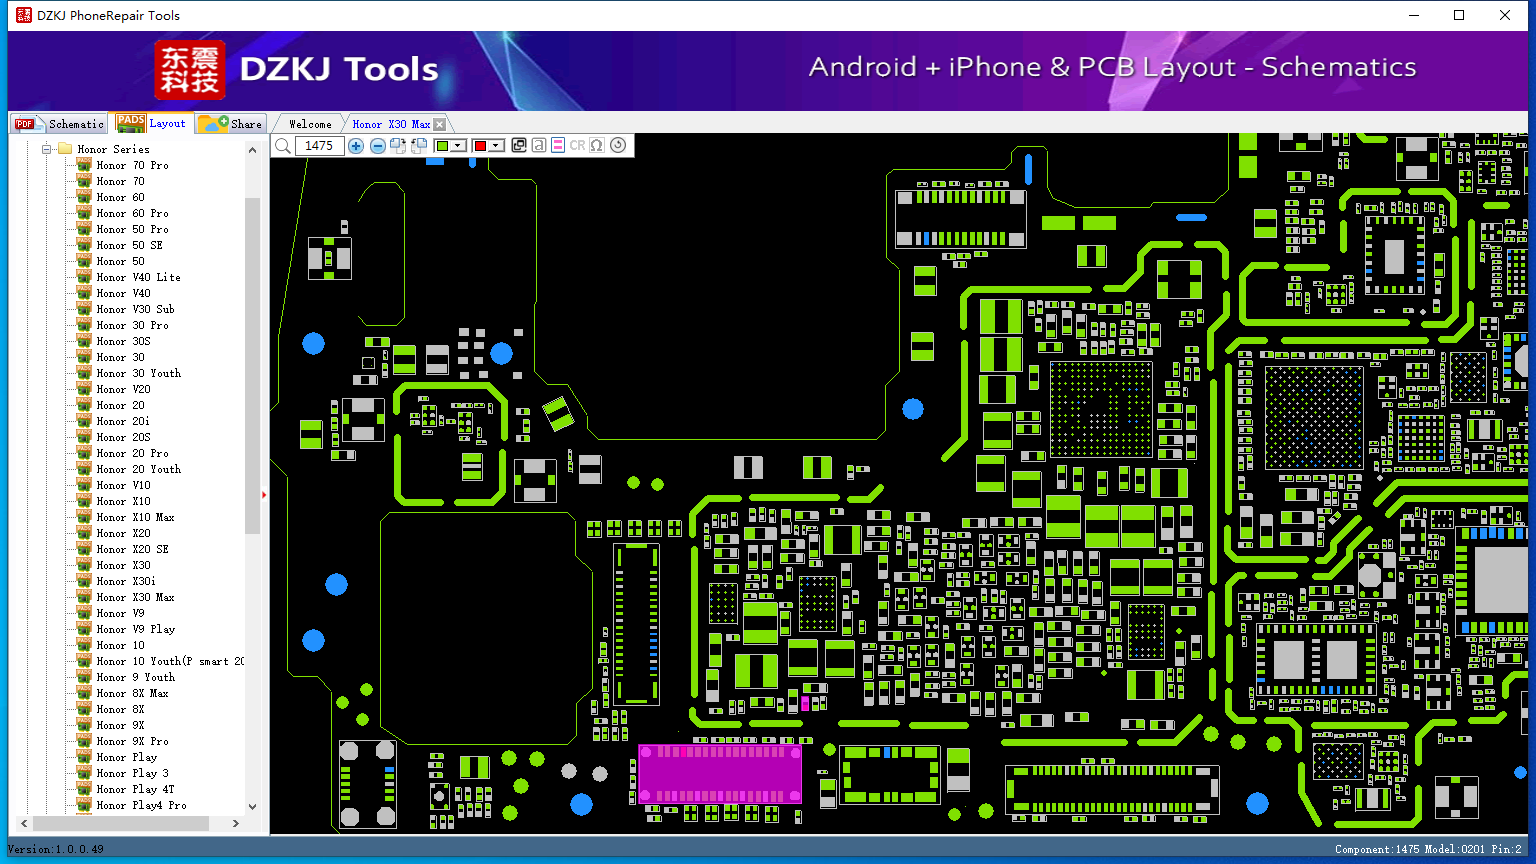This screenshot has height=864, width=1536.
Task: Open the red color dropdown
Action: tap(495, 146)
